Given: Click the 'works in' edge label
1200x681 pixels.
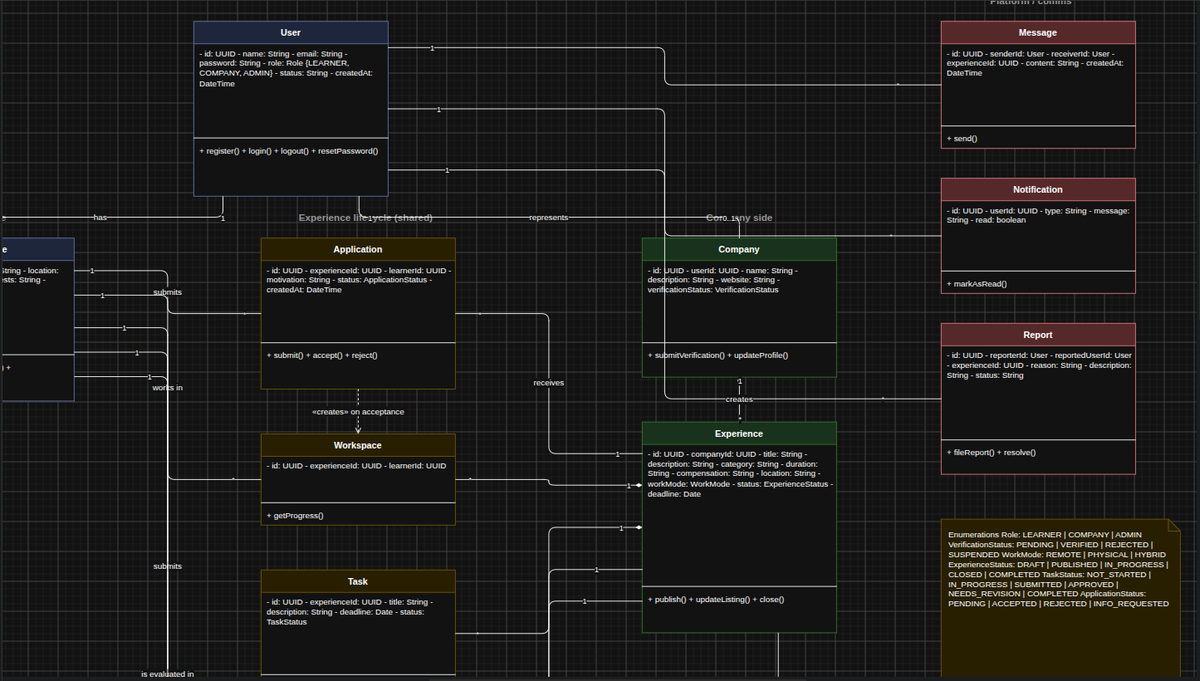Looking at the screenshot, I should pos(167,387).
